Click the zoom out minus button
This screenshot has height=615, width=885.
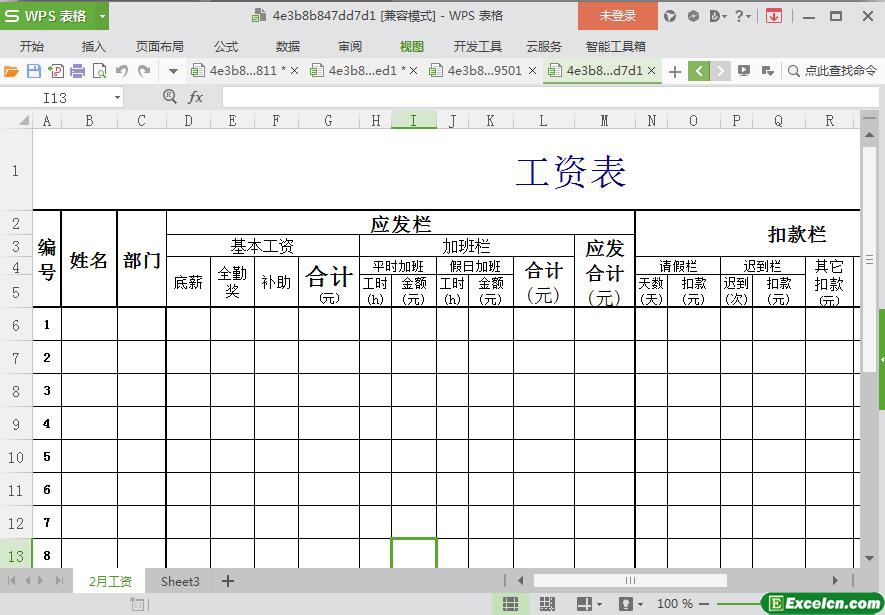(703, 604)
